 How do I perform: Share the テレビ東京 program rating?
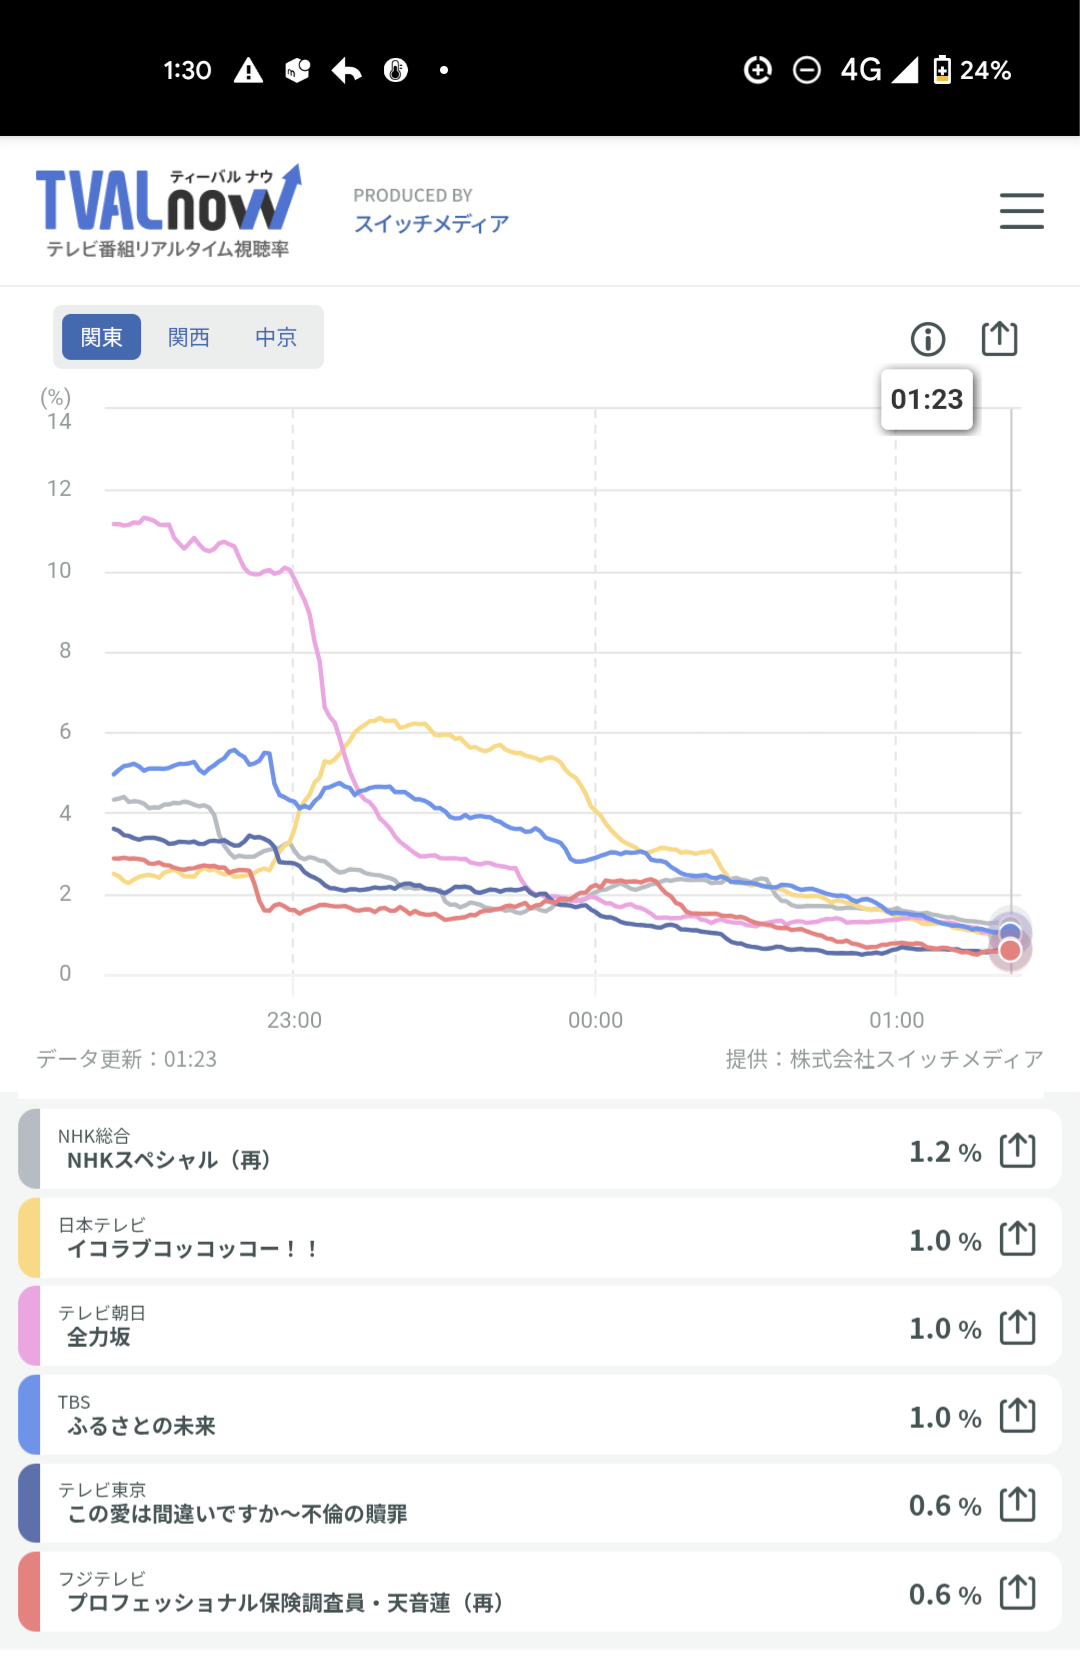point(1017,1504)
